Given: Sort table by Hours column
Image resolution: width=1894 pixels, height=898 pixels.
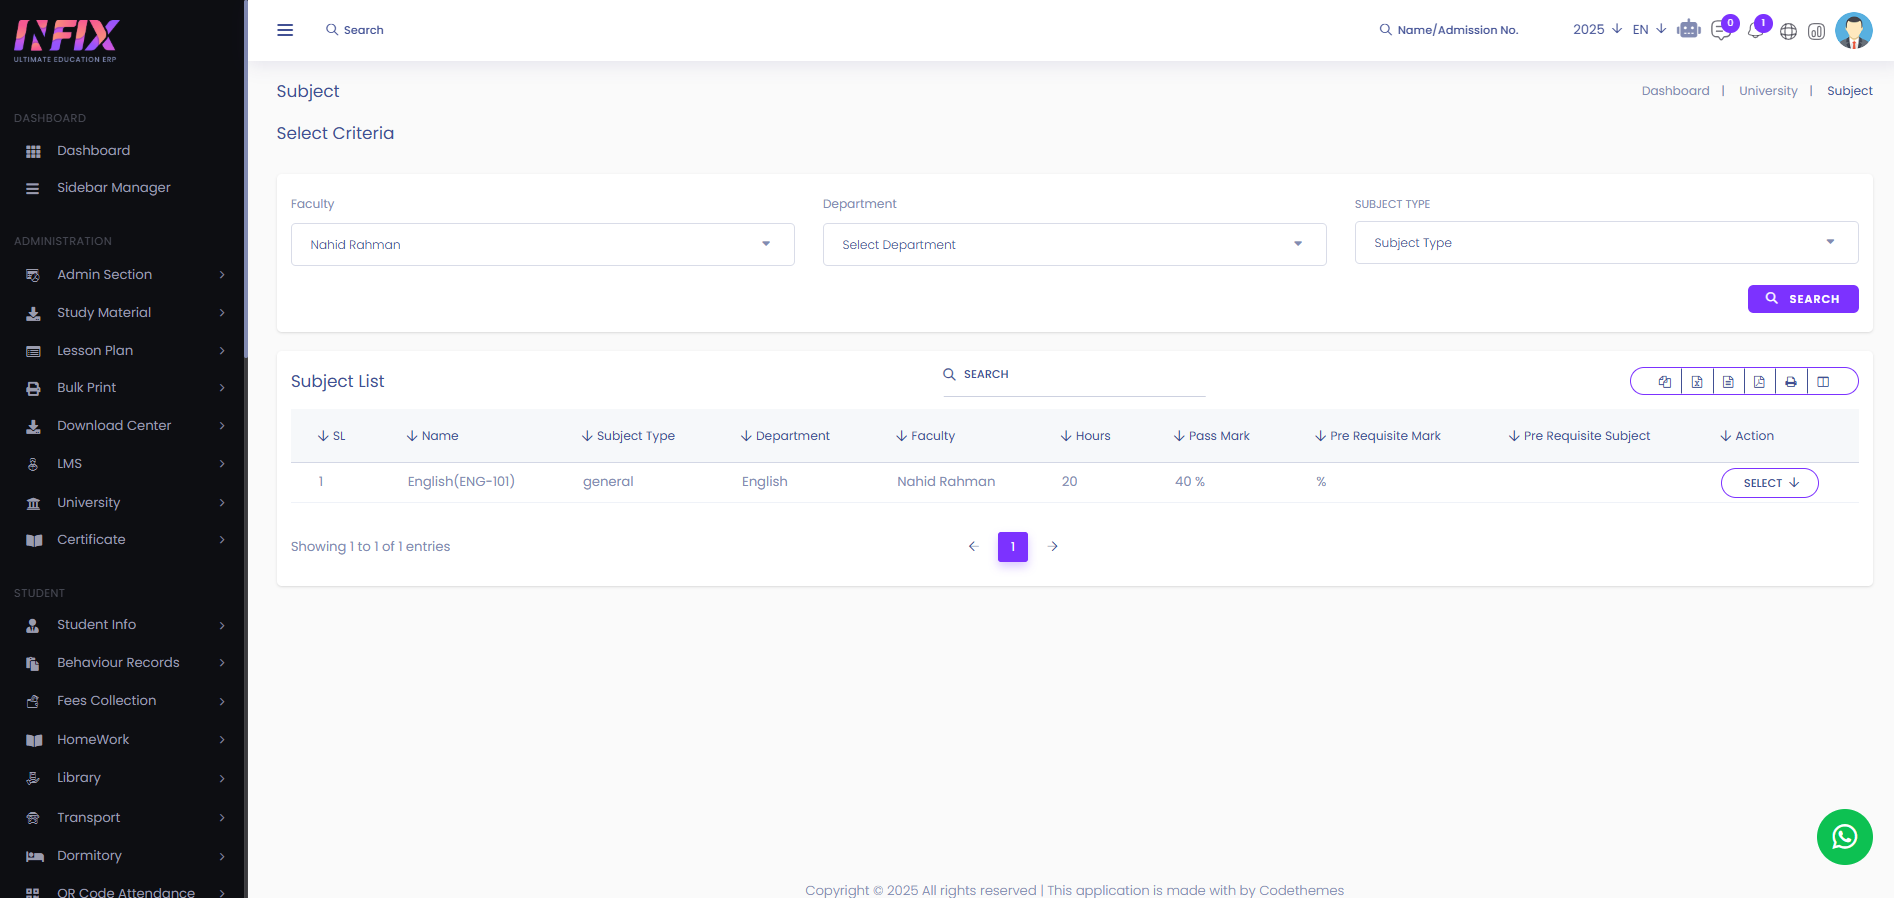Looking at the screenshot, I should tap(1086, 436).
